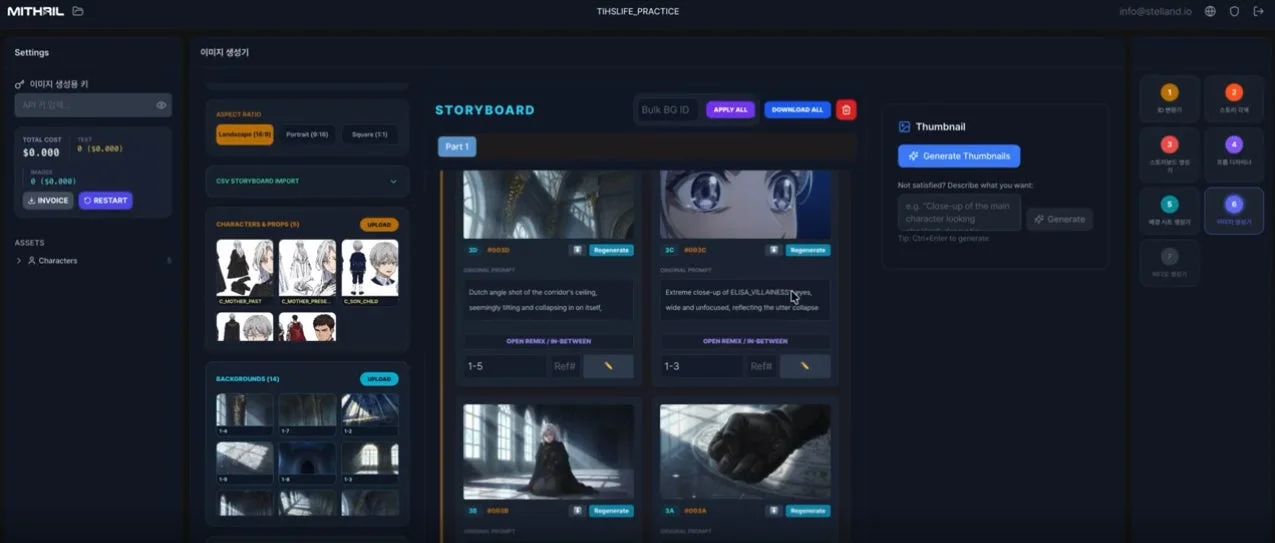The height and width of the screenshot is (543, 1275).
Task: Toggle API key visibility eye icon
Action: [161, 105]
